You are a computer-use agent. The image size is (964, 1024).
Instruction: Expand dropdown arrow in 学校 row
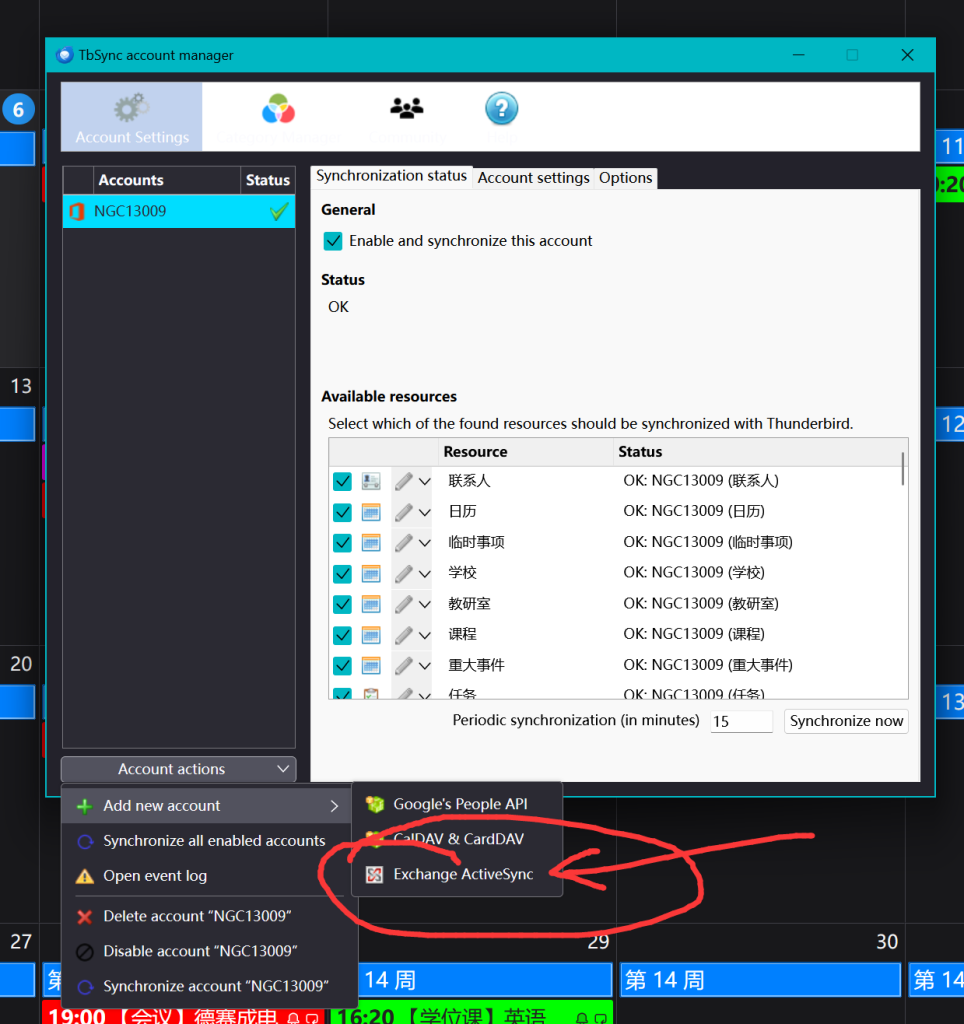pos(425,574)
